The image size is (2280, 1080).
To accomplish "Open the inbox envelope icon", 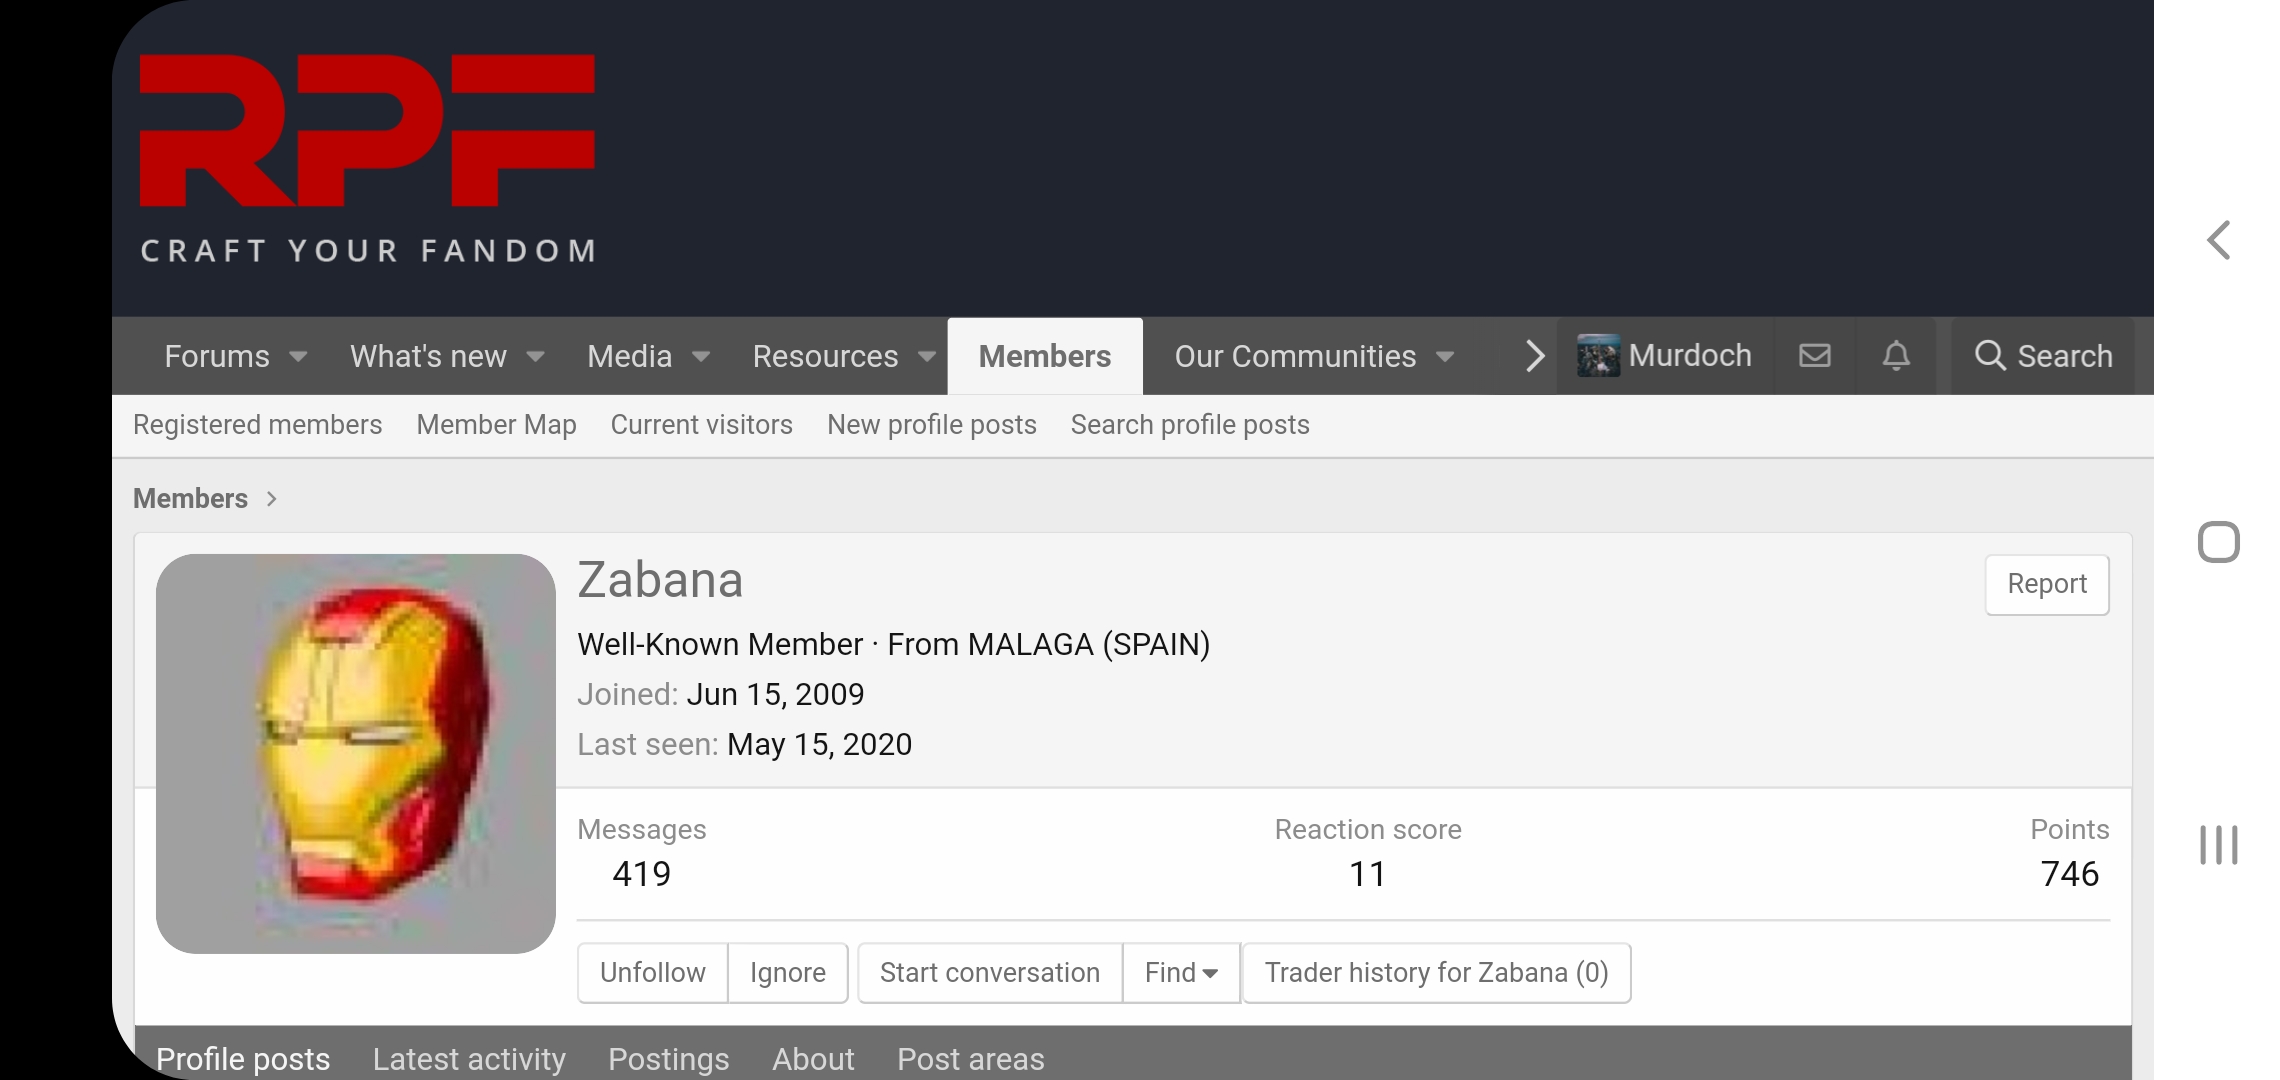I will (1814, 356).
